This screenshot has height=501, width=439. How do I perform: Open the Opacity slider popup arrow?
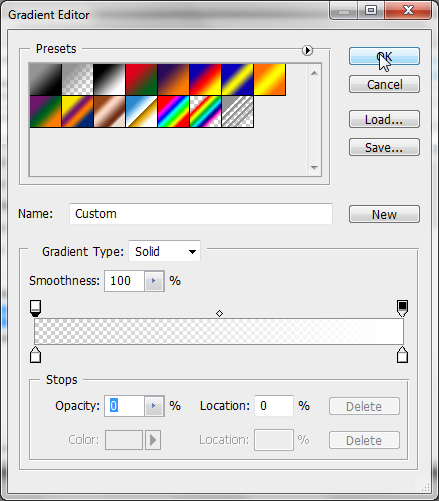tap(154, 406)
